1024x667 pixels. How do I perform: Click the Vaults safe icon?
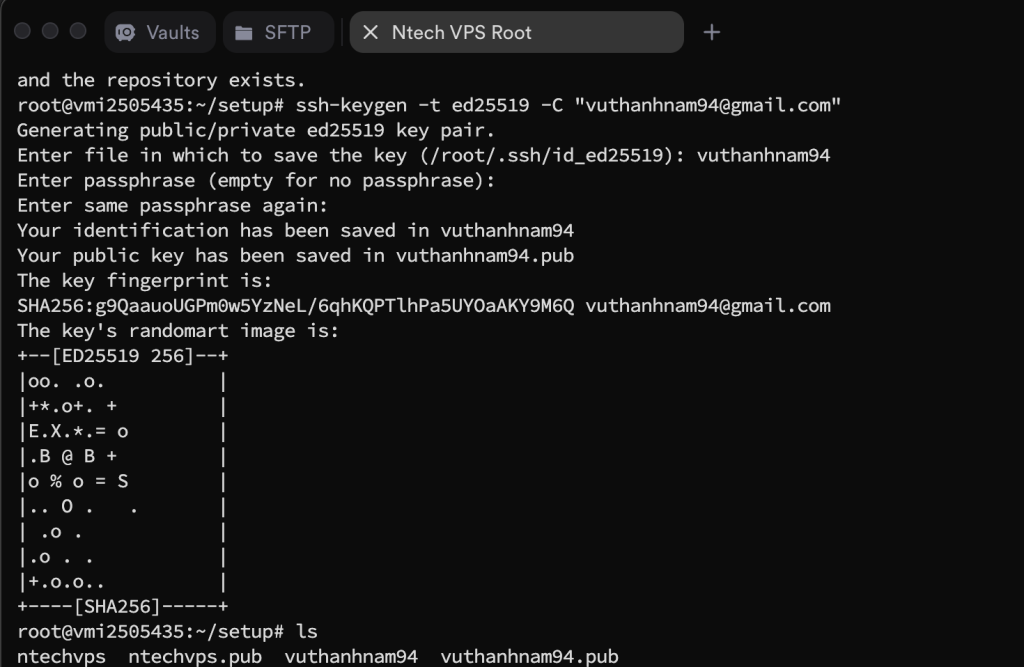(x=125, y=33)
